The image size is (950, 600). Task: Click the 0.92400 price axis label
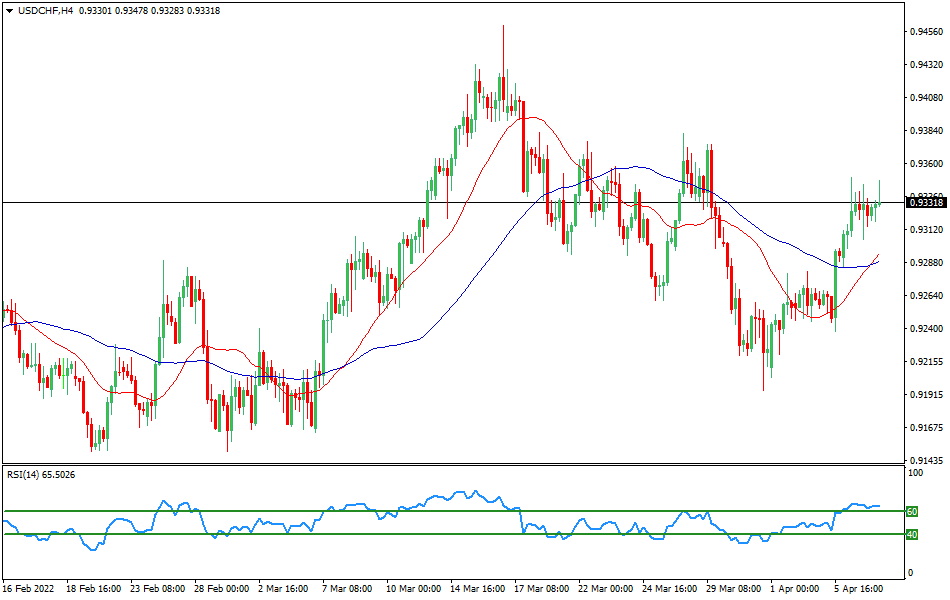click(926, 328)
